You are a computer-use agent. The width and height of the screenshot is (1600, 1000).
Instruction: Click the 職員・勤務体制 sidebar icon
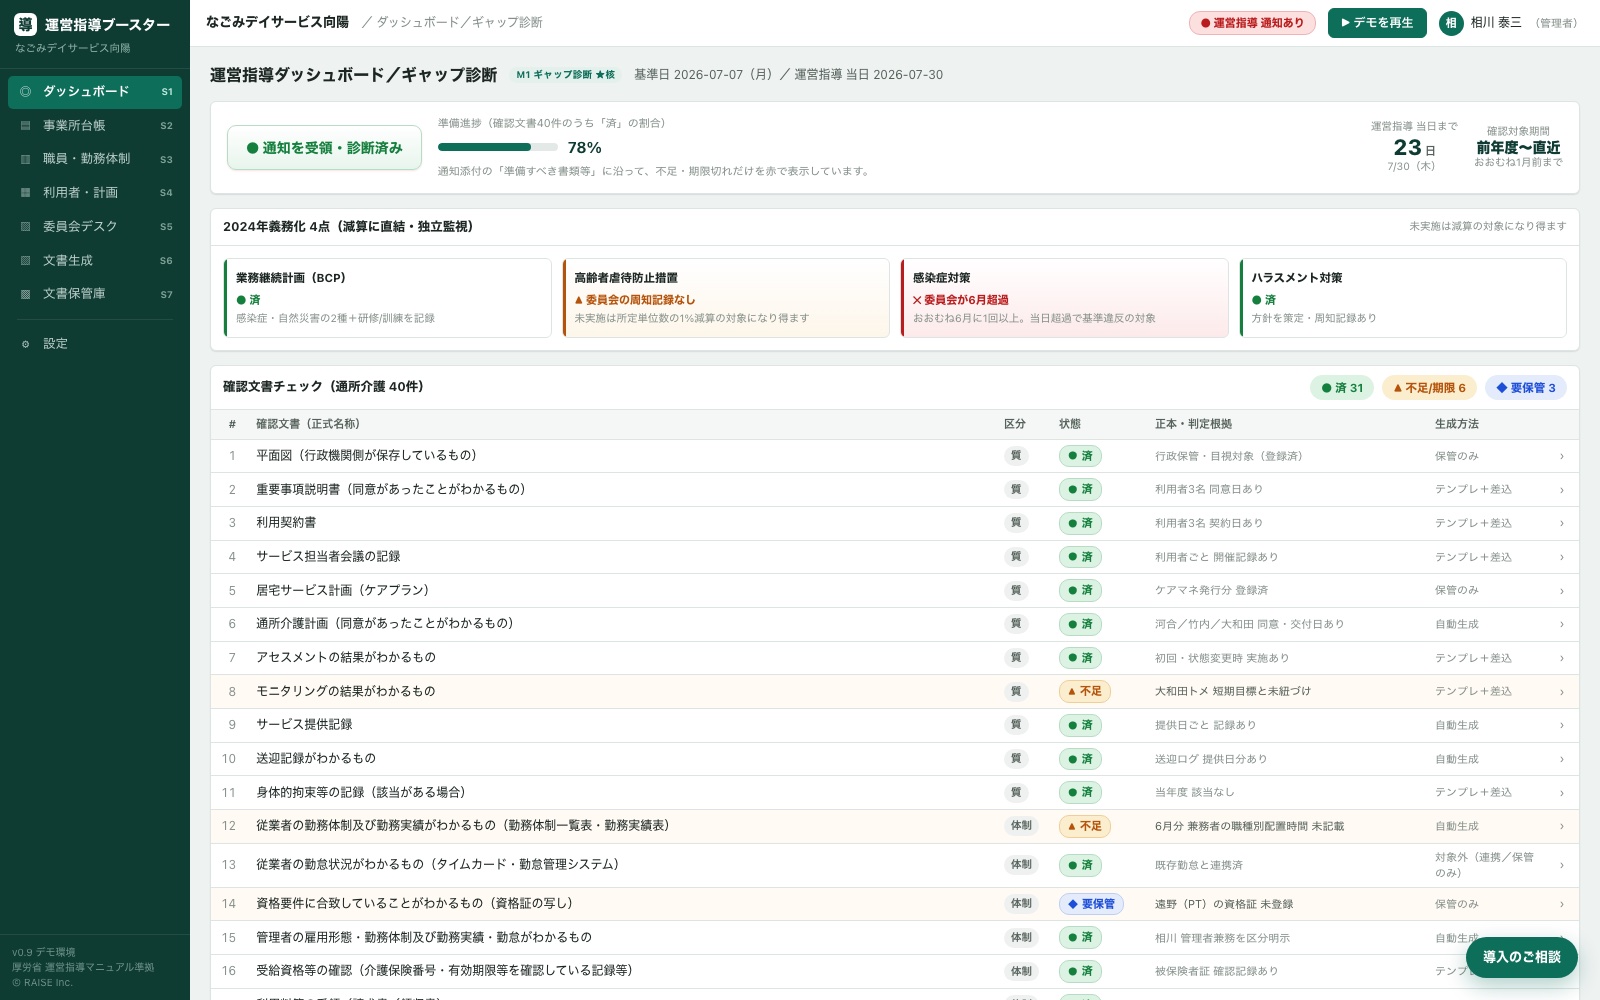click(25, 159)
